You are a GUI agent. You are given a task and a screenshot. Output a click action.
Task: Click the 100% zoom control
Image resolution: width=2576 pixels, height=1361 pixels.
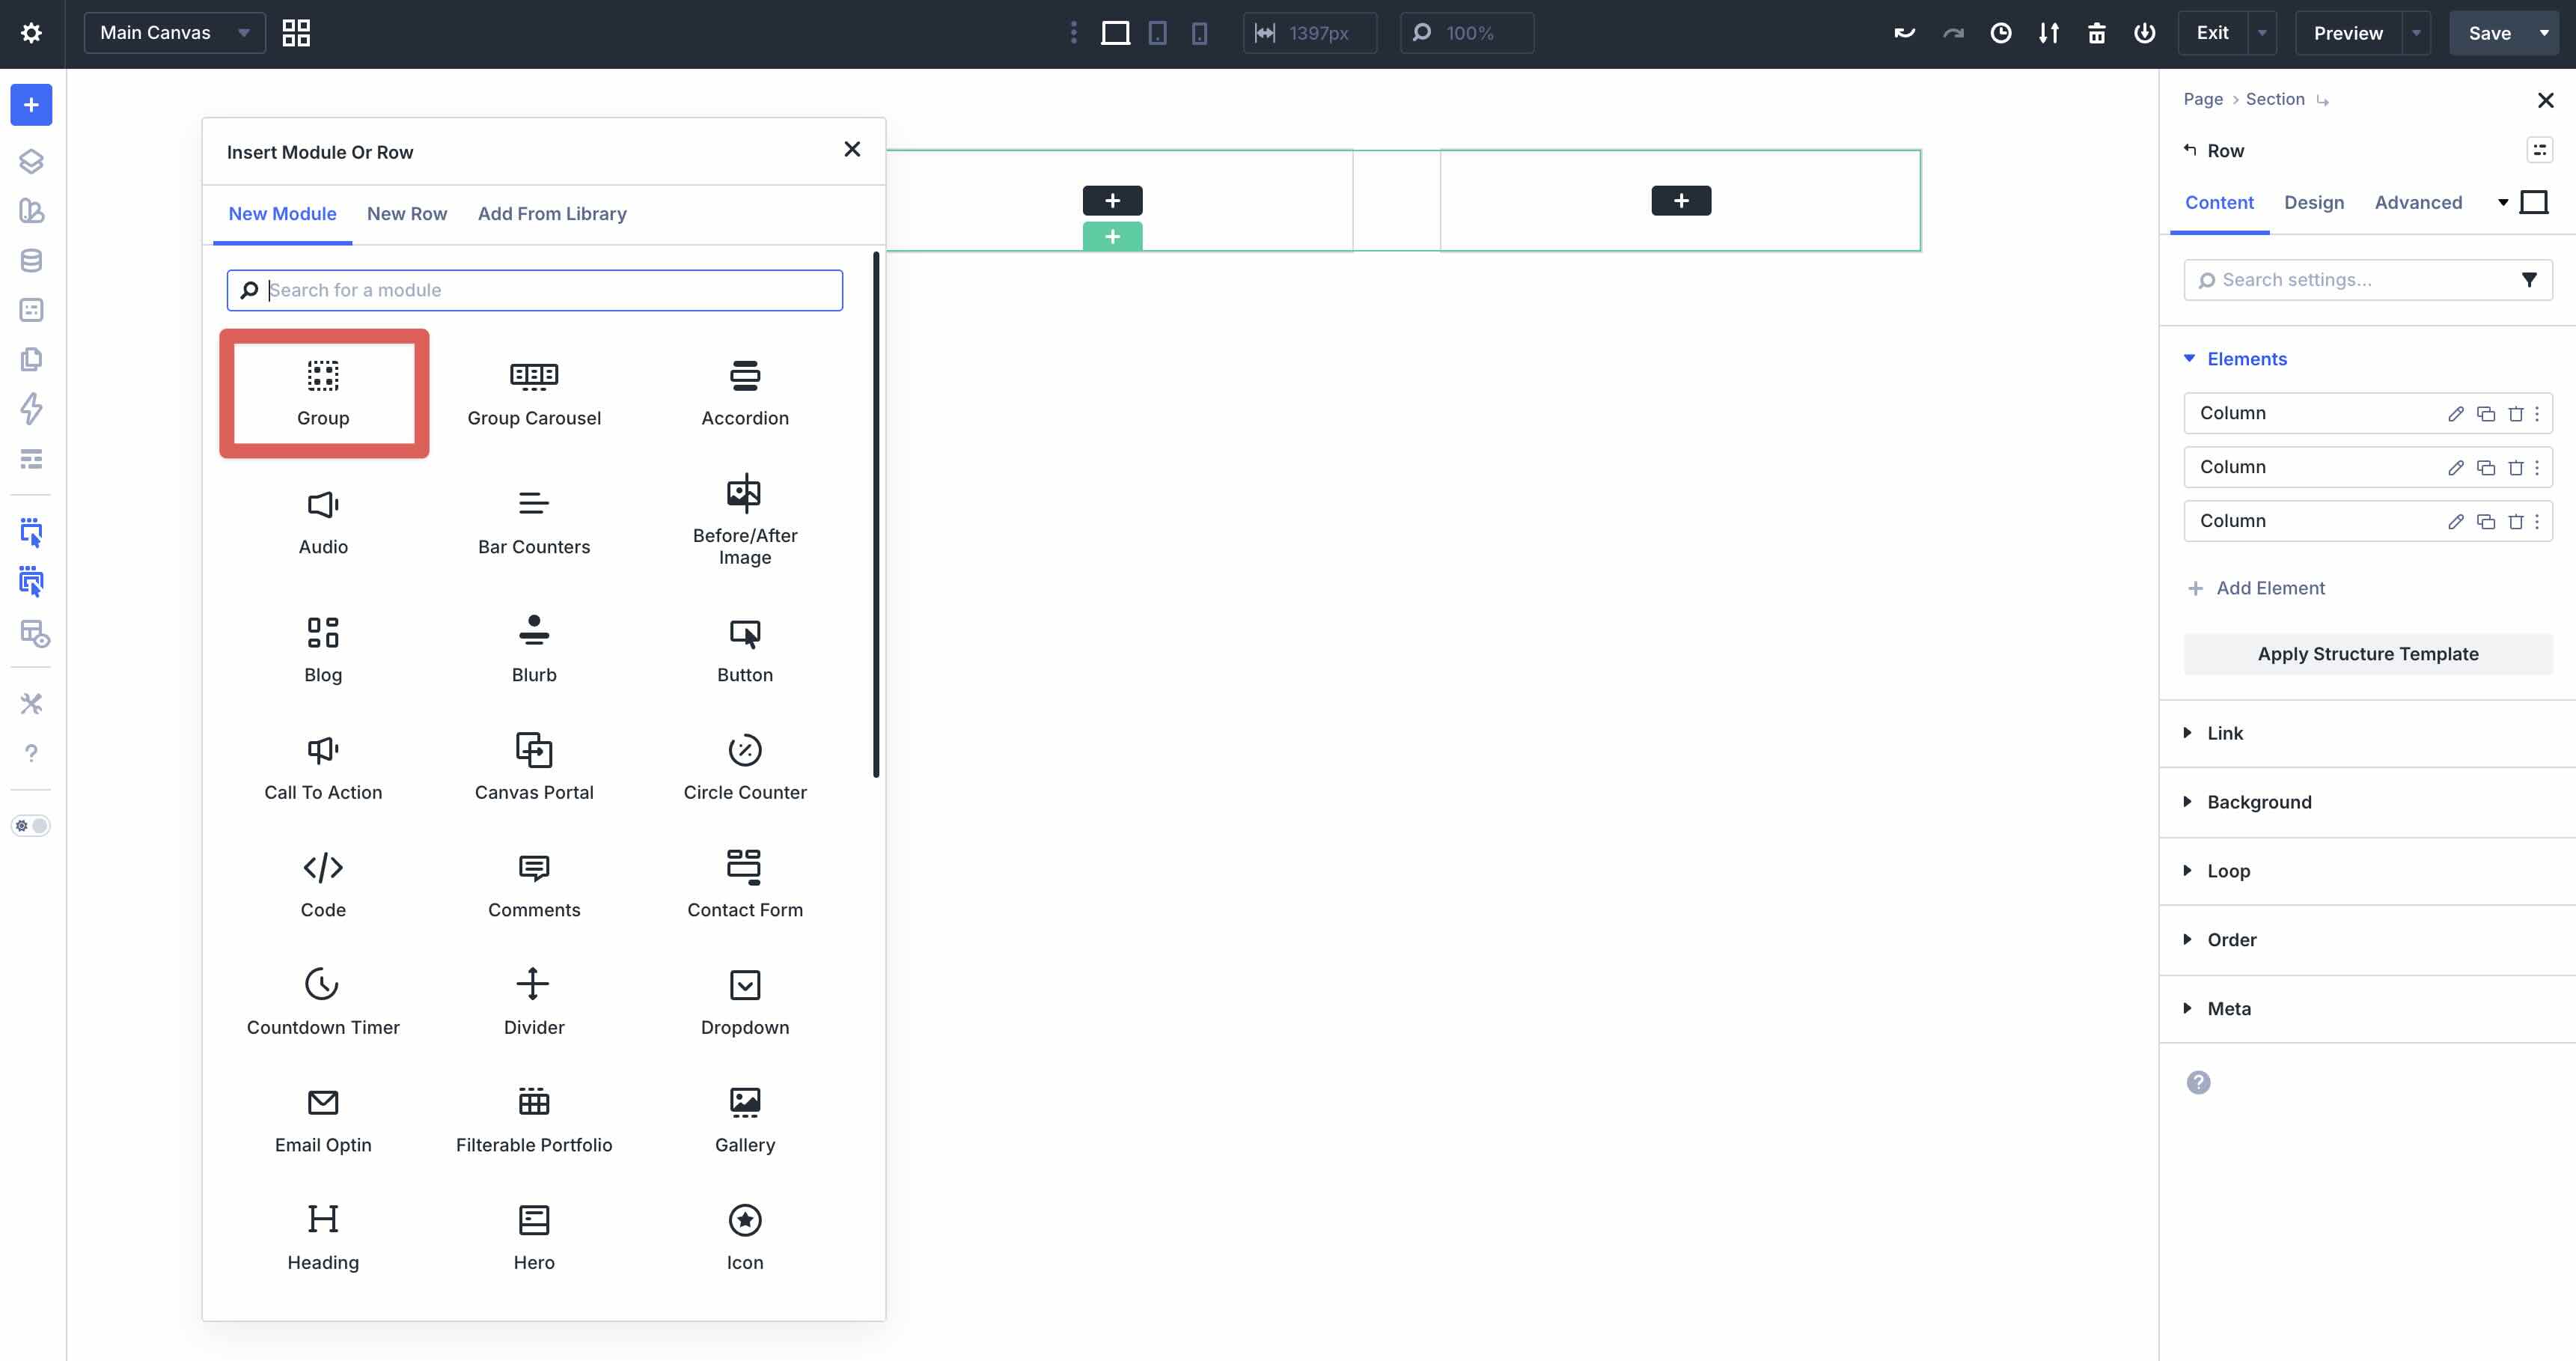click(1465, 33)
